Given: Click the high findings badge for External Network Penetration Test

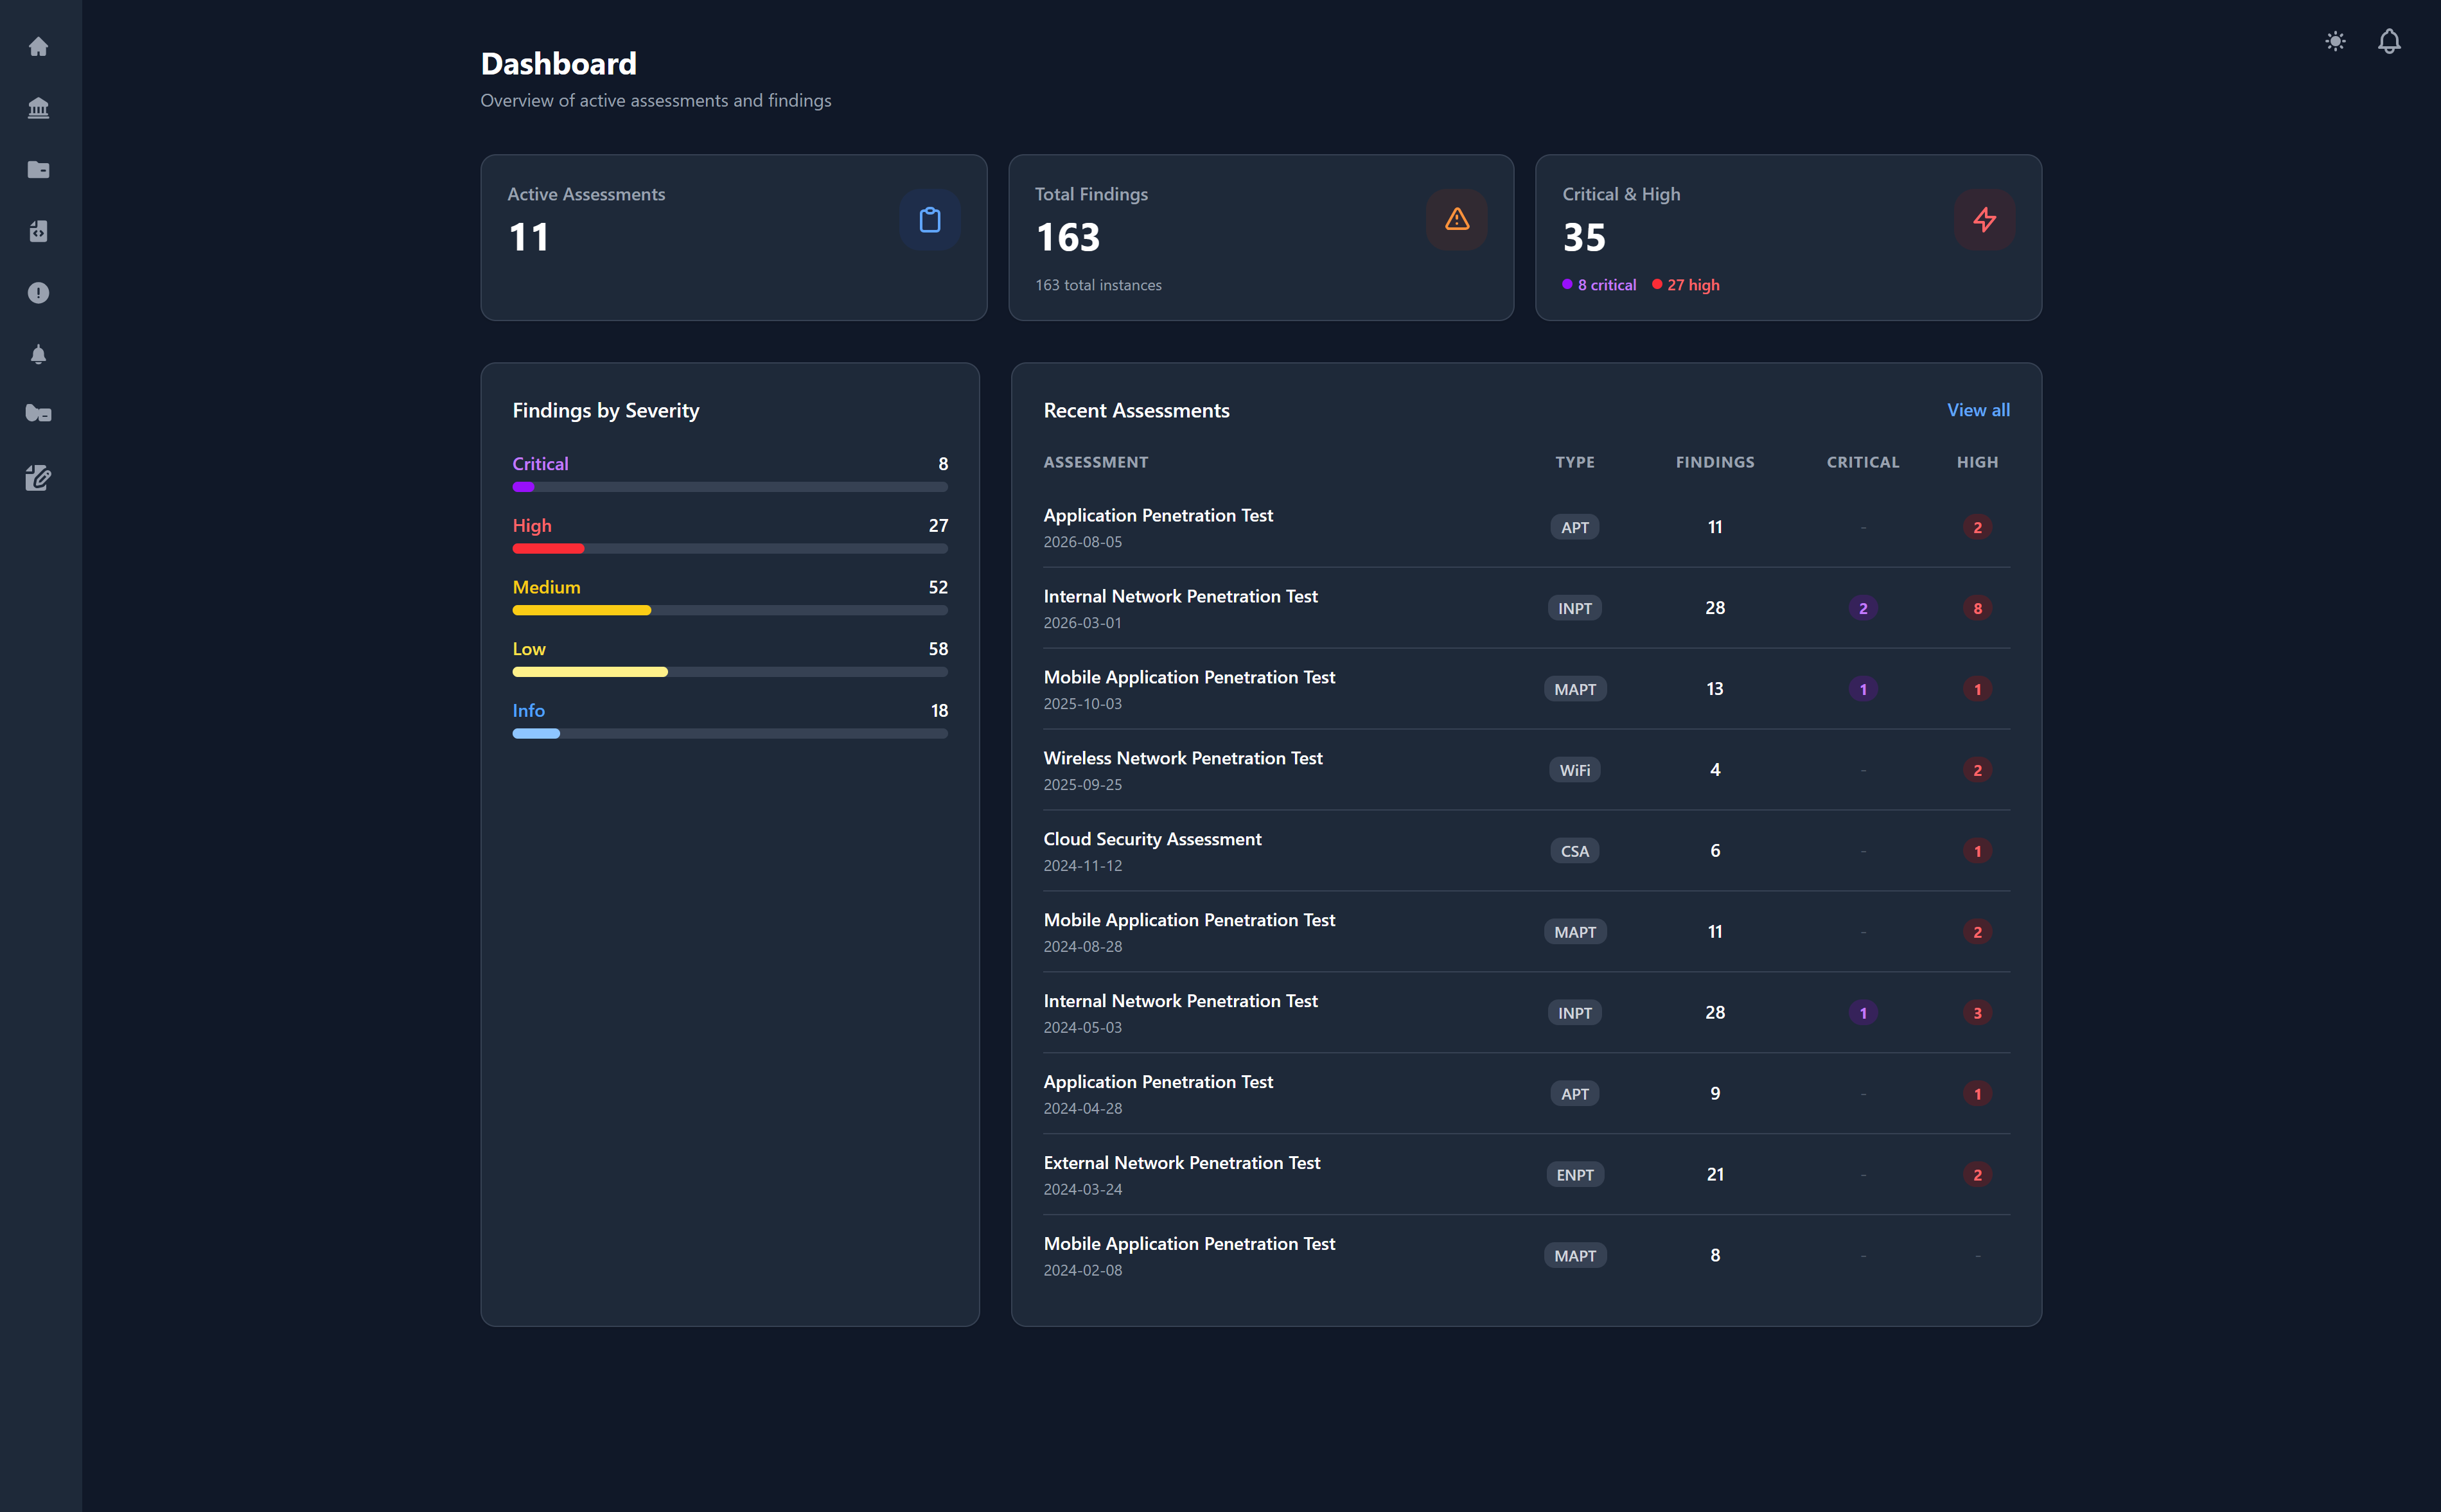Looking at the screenshot, I should pyautogui.click(x=1978, y=1174).
